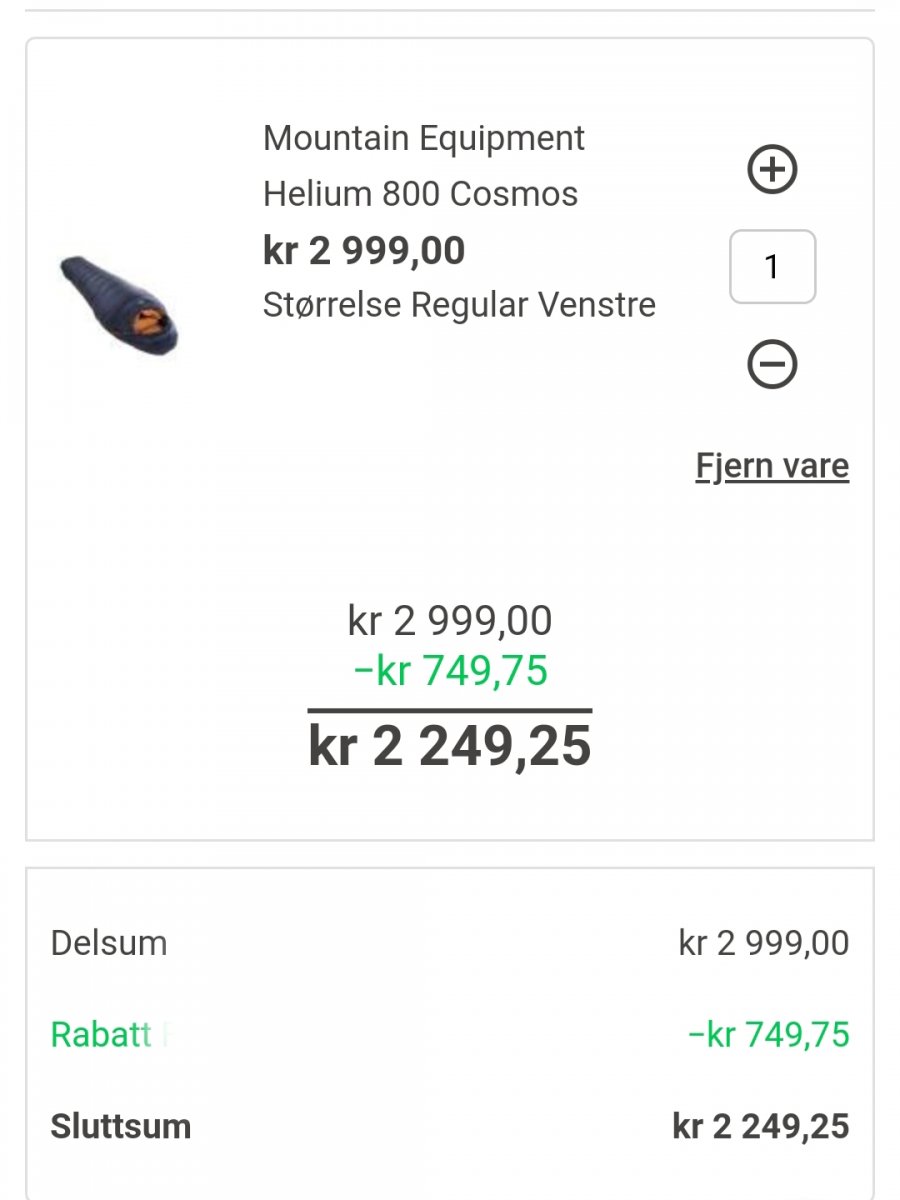Click the Delsum label
The width and height of the screenshot is (900, 1200).
(x=109, y=943)
